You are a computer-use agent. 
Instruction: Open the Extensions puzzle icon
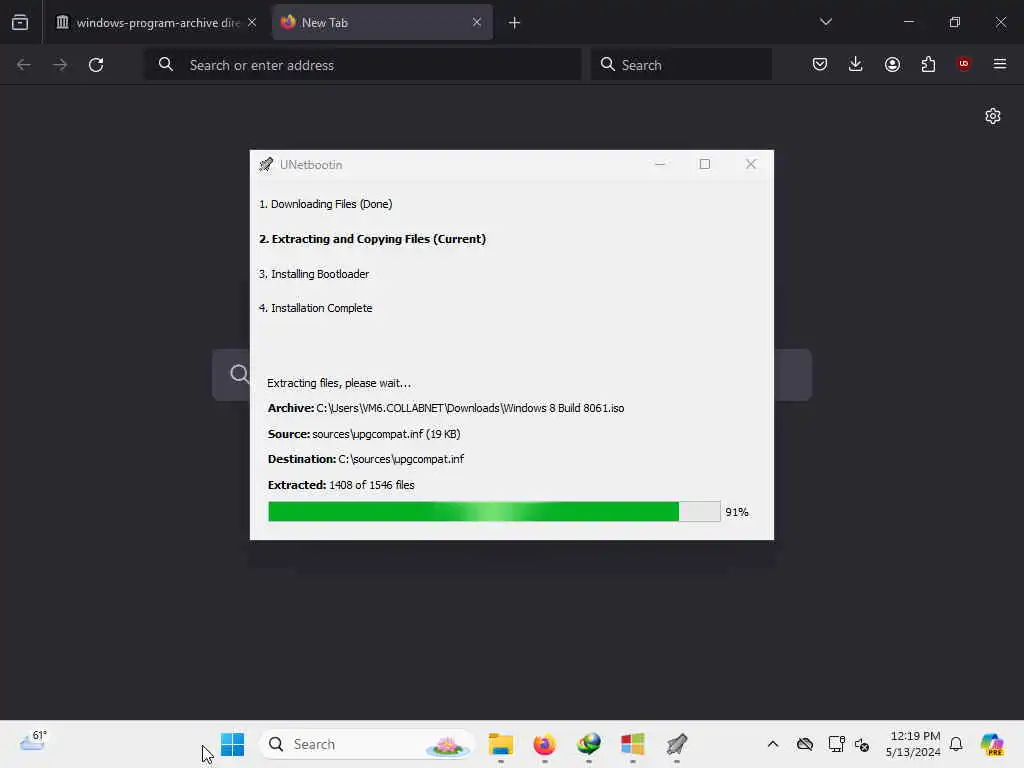click(928, 64)
